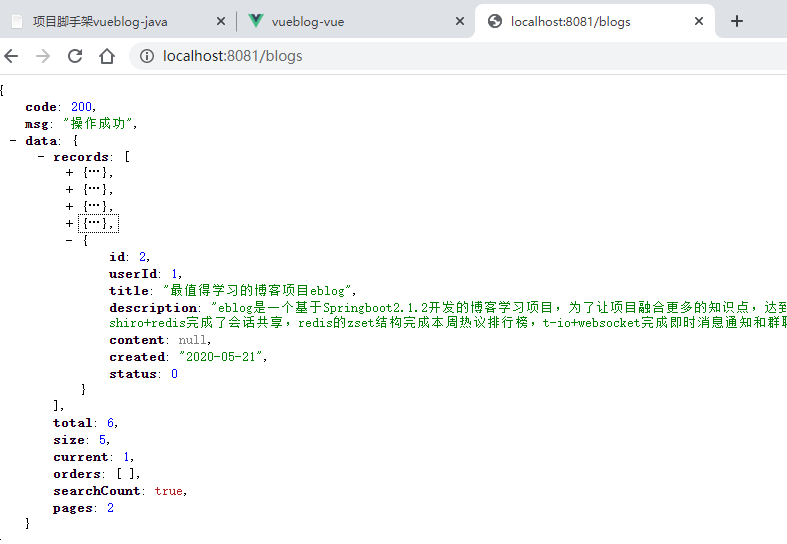Click the browser Forward arrow
This screenshot has width=787, height=544.
pos(43,56)
